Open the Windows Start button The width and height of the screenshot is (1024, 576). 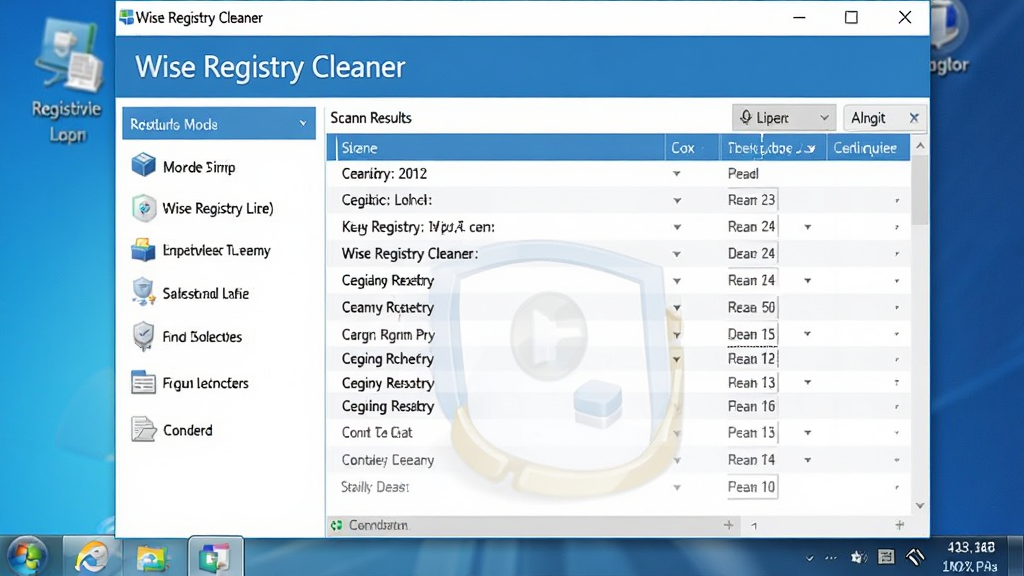(x=26, y=557)
